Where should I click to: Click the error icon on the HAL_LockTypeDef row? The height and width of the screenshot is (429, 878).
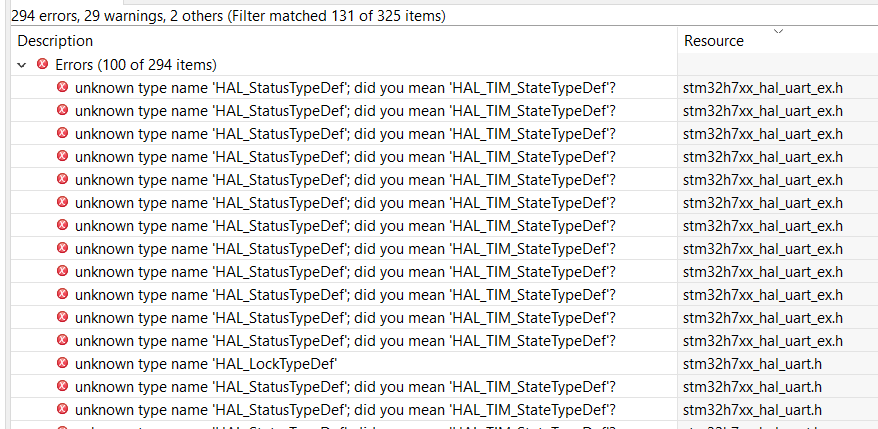pyautogui.click(x=62, y=363)
